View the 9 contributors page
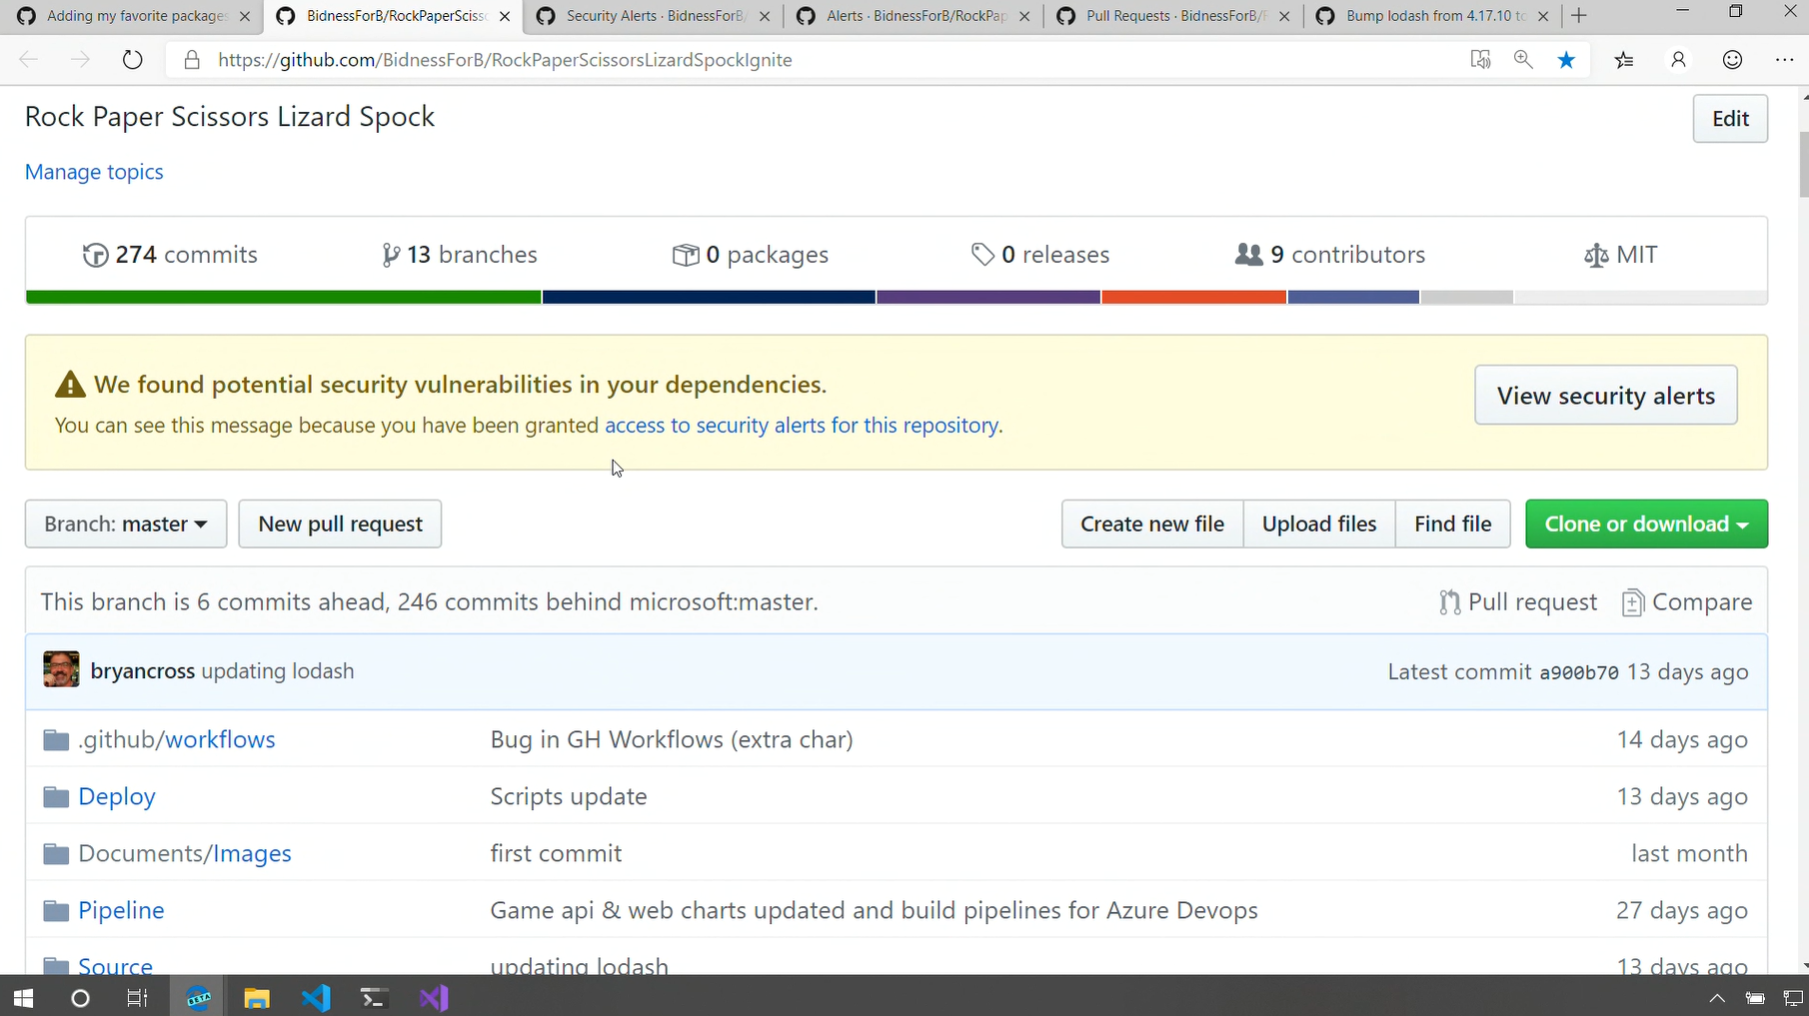The image size is (1809, 1016). (1330, 255)
